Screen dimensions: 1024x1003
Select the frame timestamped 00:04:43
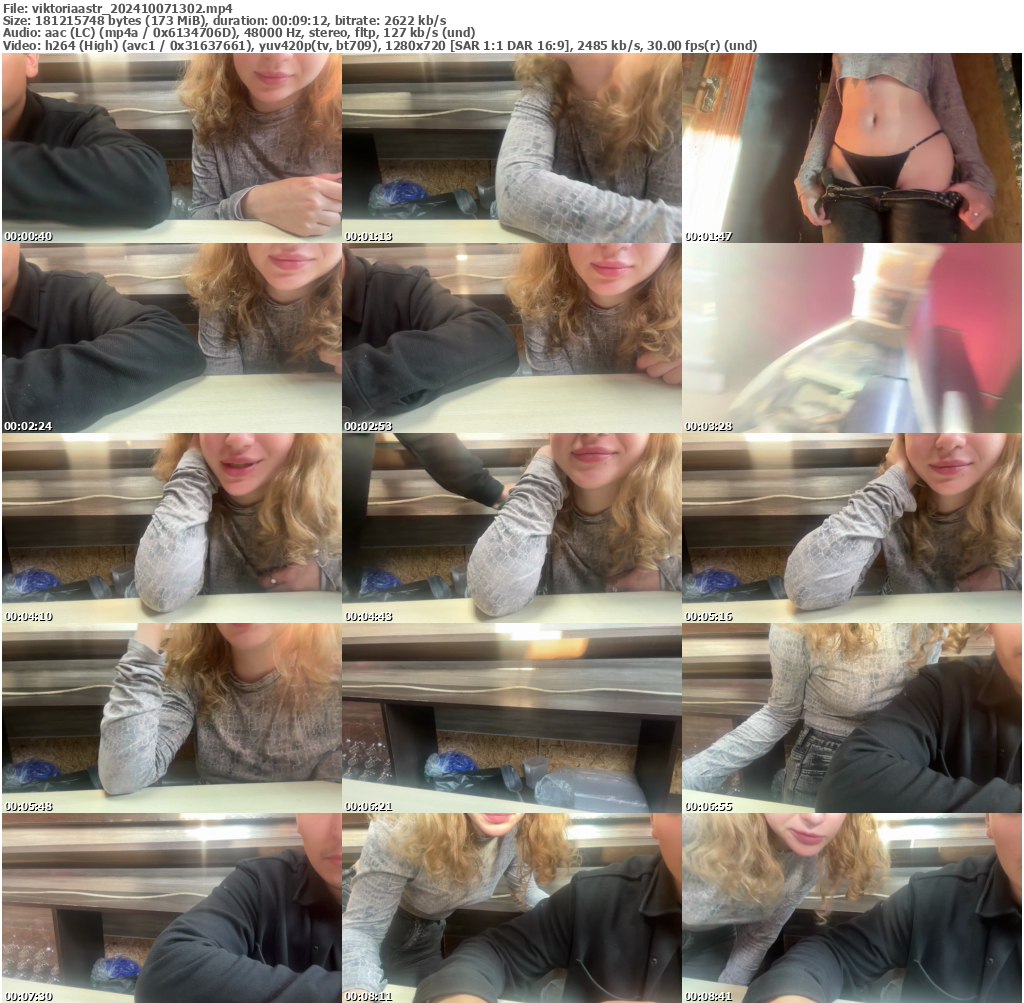pos(511,528)
